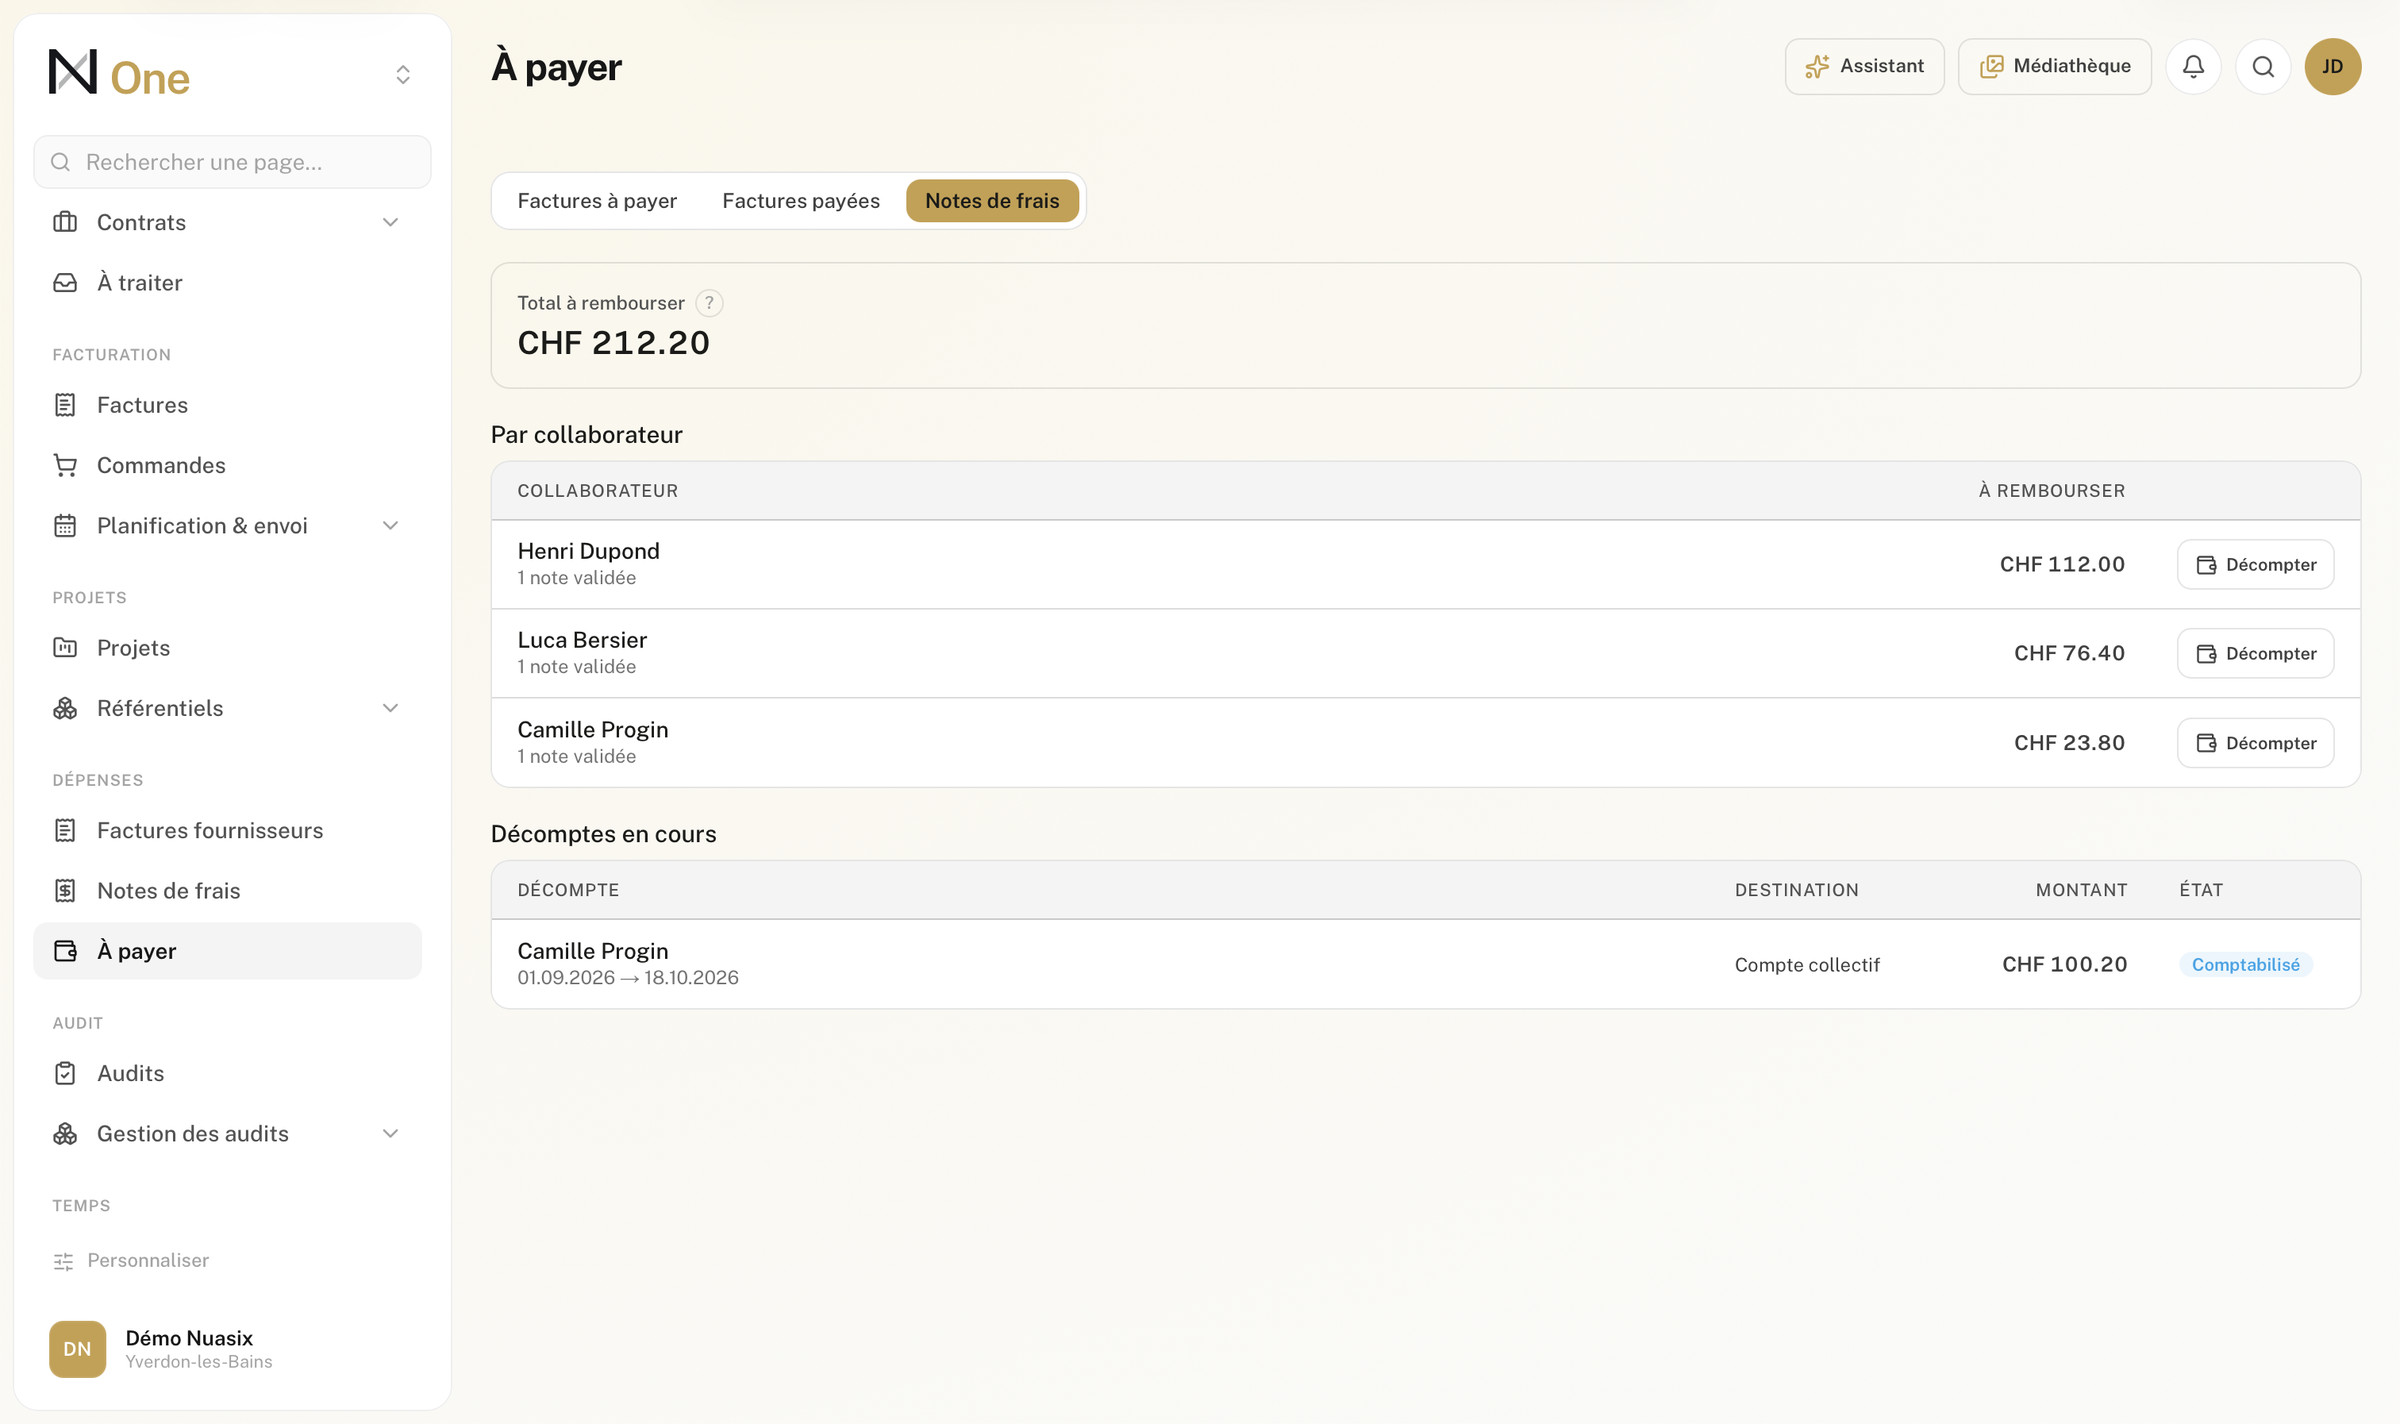
Task: Click the Planification calendar icon
Action: [x=65, y=526]
